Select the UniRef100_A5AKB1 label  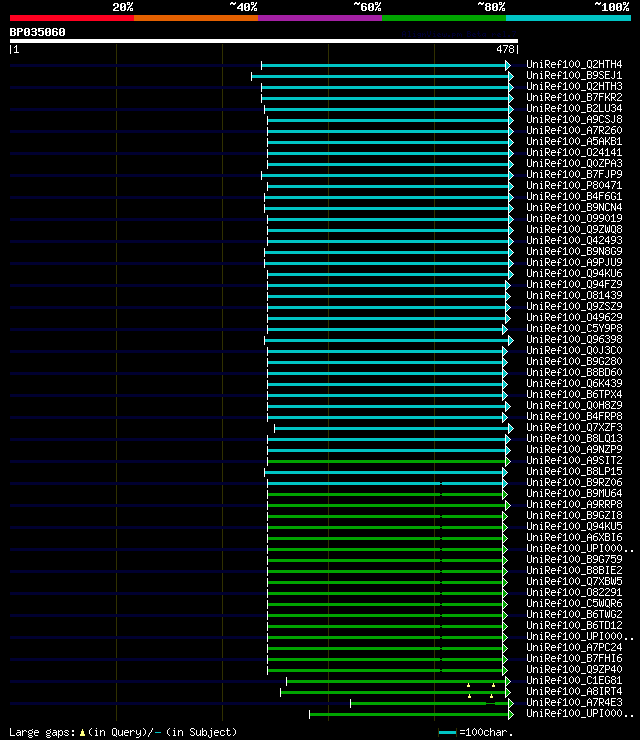[574, 141]
